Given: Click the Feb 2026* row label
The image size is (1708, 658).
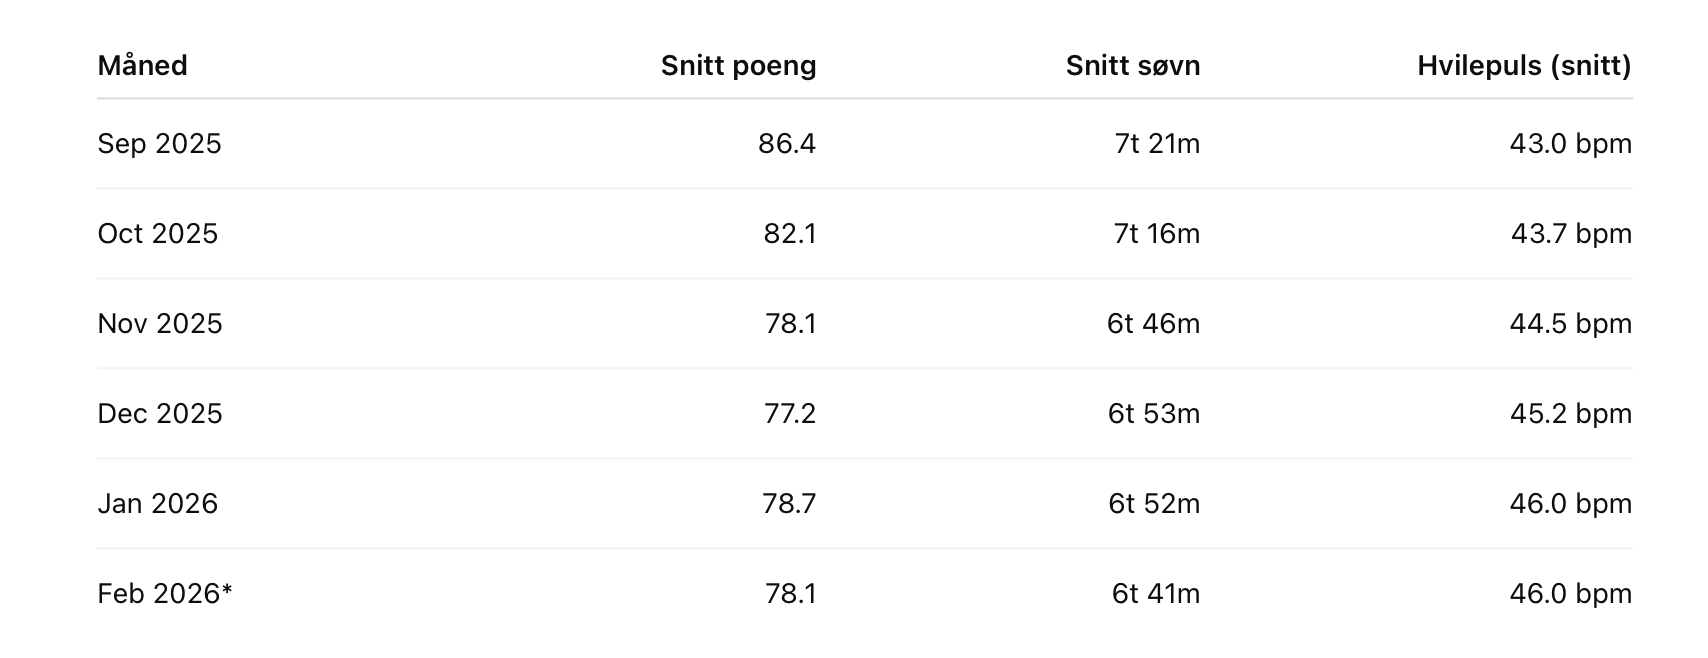Looking at the screenshot, I should tap(164, 594).
